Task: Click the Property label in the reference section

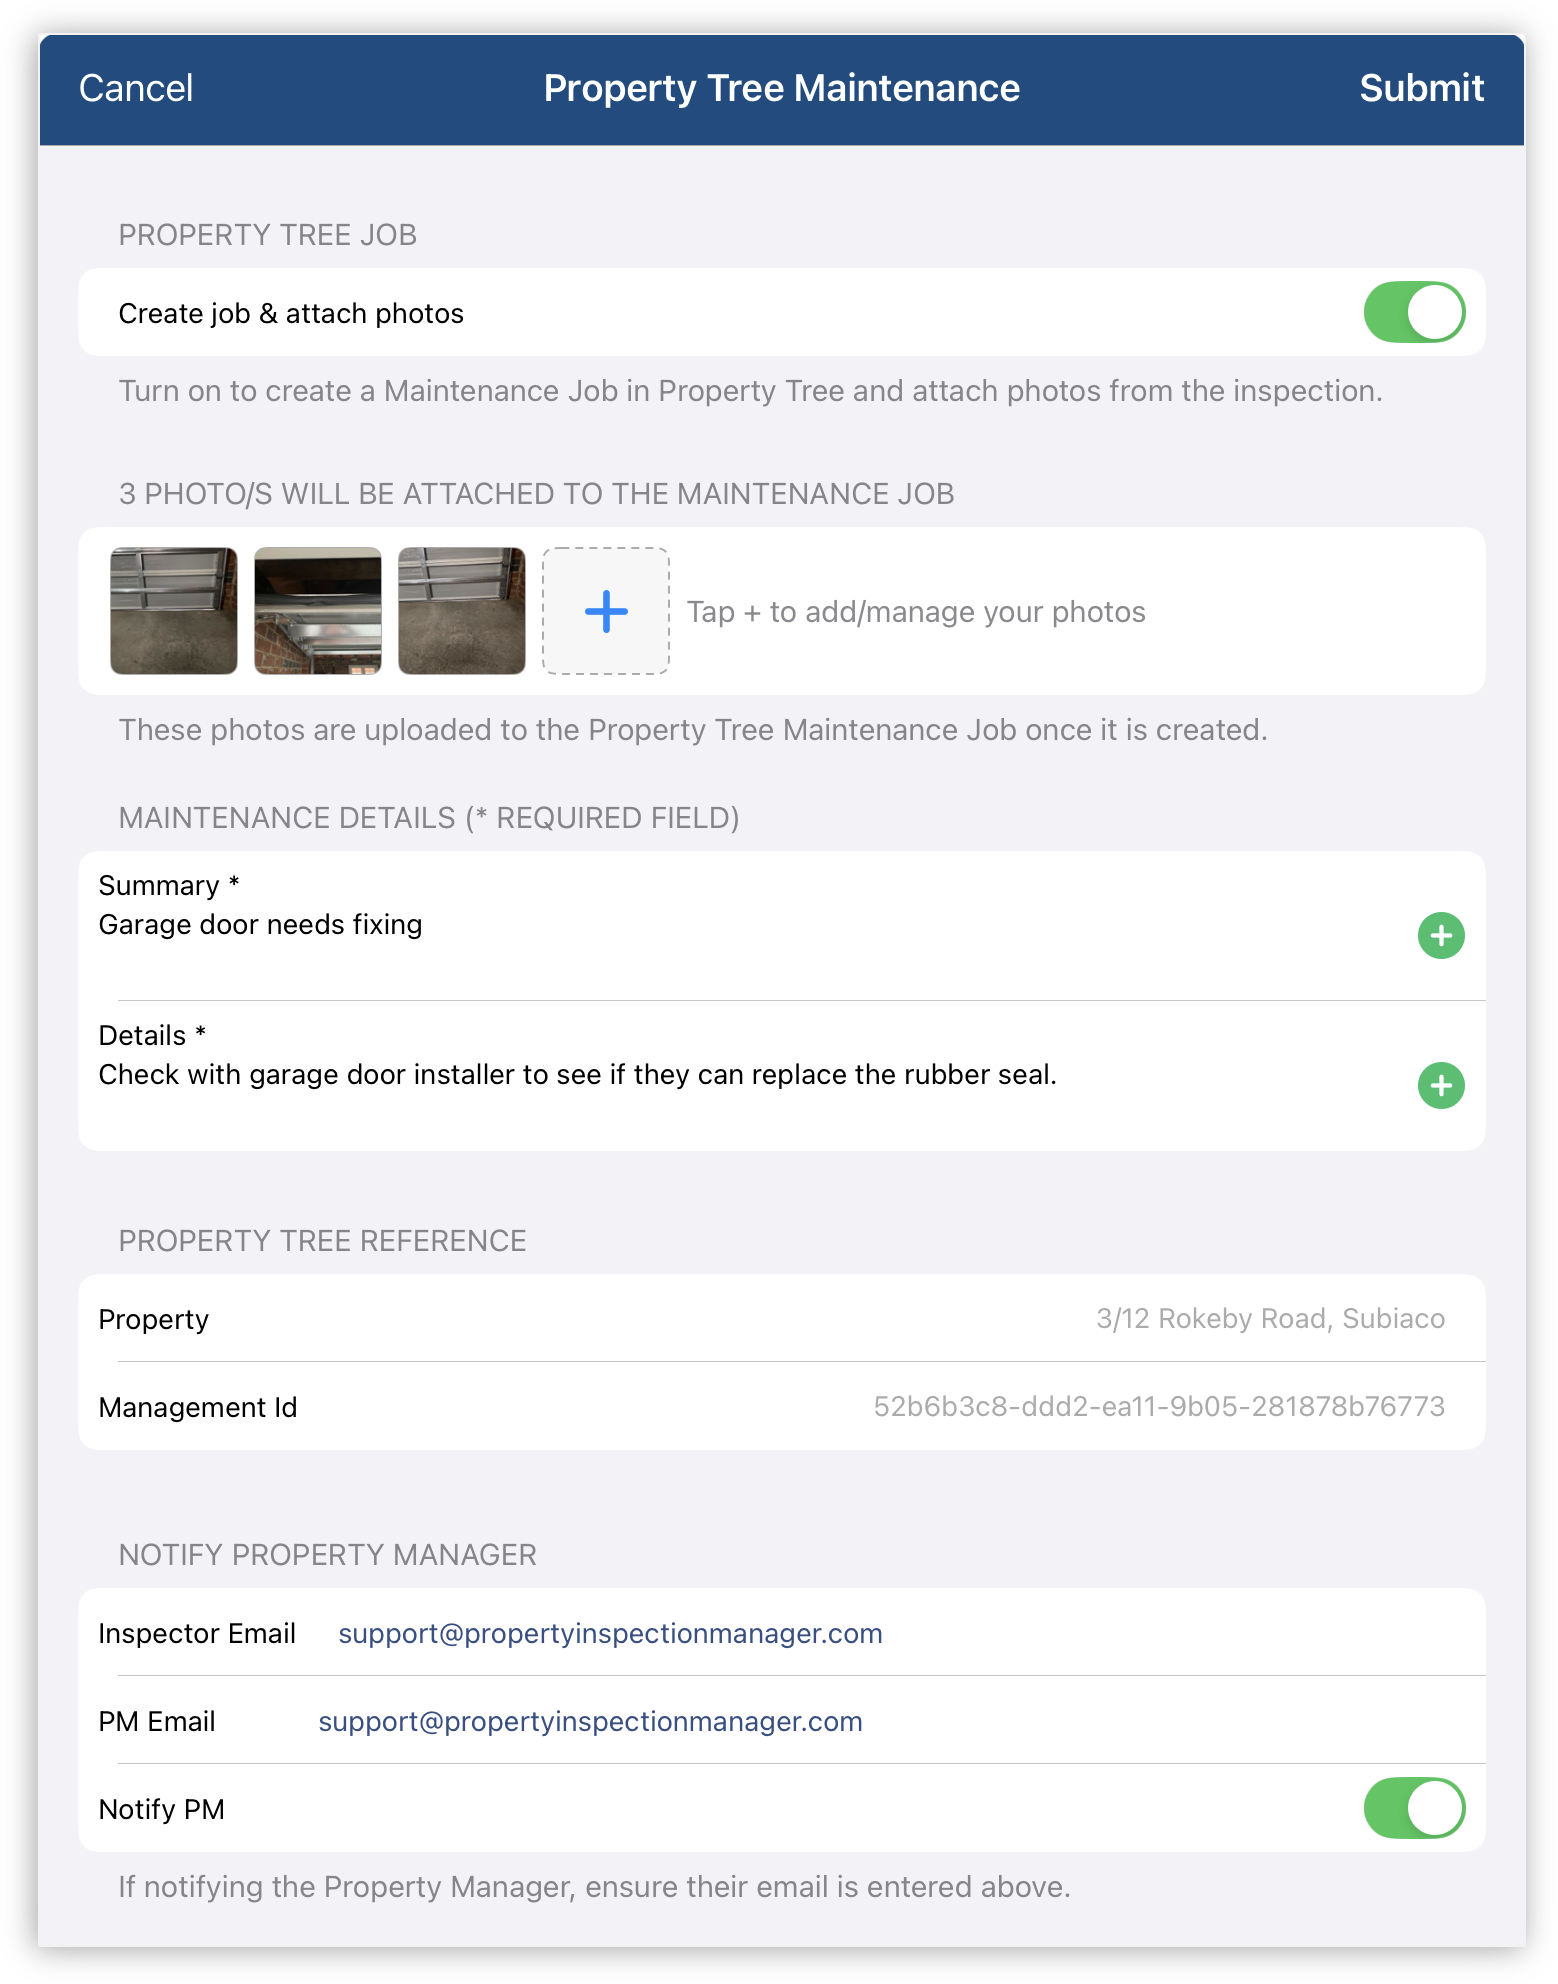Action: [x=154, y=1320]
